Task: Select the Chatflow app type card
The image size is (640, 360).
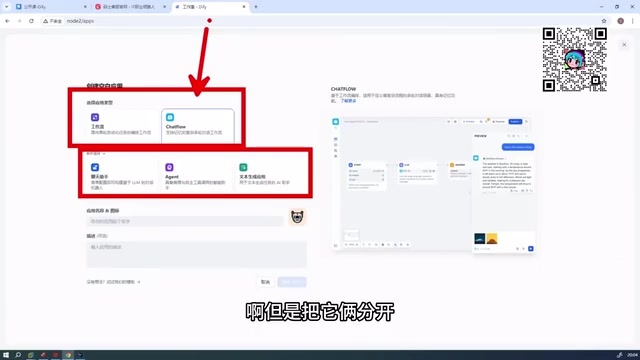Action: click(x=198, y=126)
